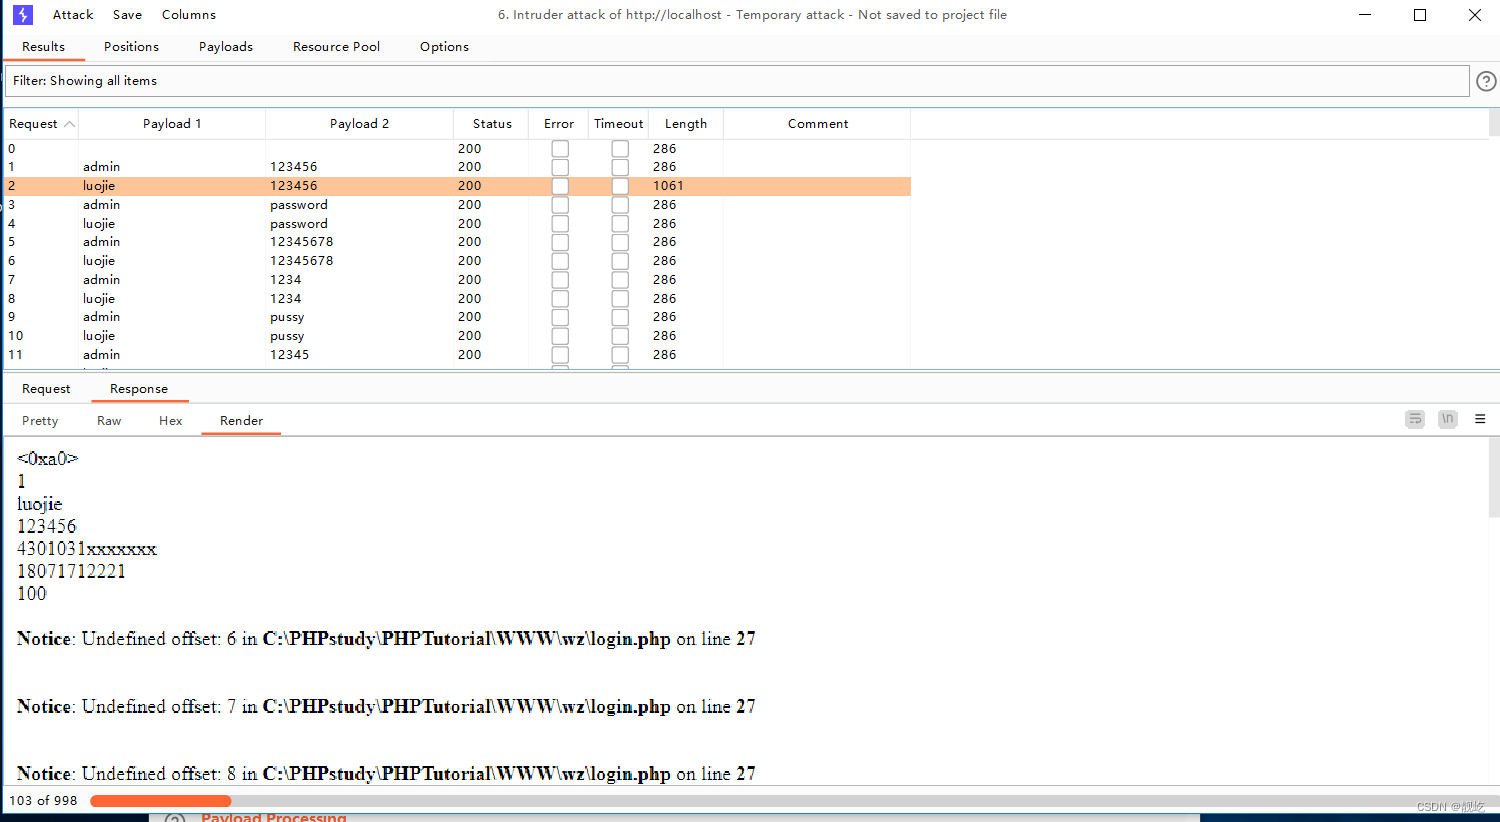
Task: Open the hamburger menu in the response pane
Action: point(1480,419)
